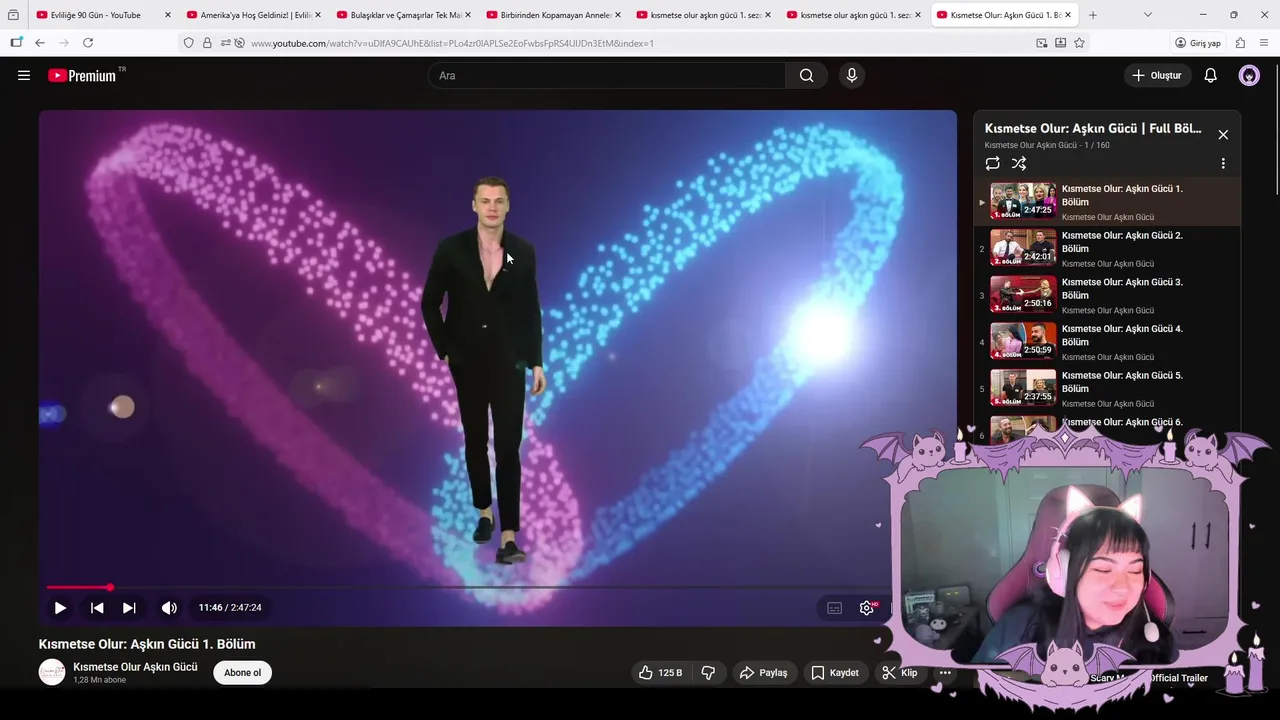Go to YouTube Premium home logo
Image resolution: width=1280 pixels, height=720 pixels.
(x=82, y=75)
